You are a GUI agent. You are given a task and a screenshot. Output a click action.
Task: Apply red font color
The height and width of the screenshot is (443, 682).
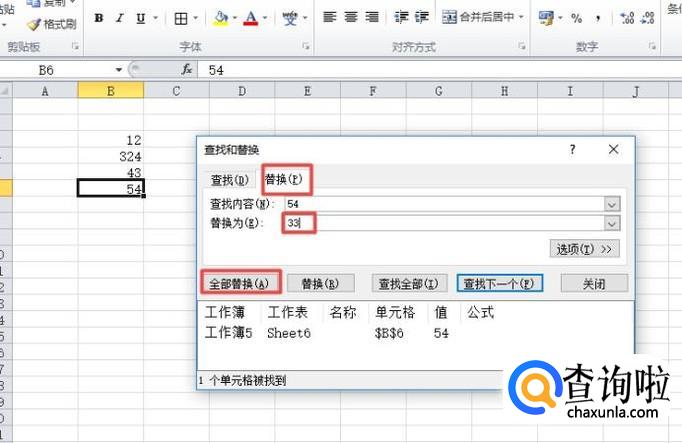[x=251, y=18]
